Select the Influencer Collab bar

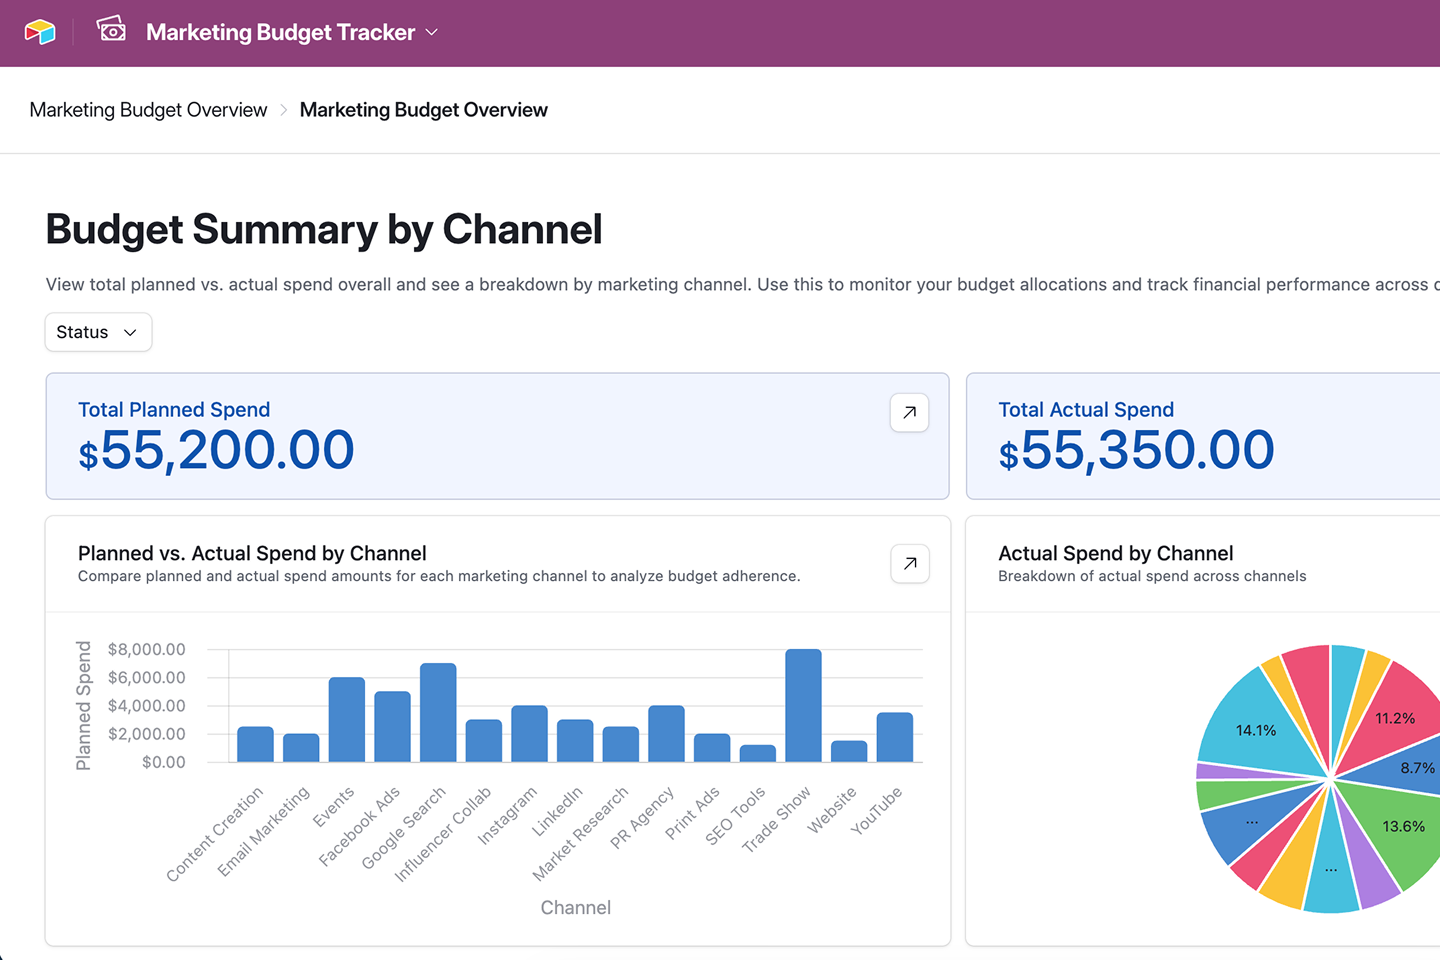click(484, 741)
